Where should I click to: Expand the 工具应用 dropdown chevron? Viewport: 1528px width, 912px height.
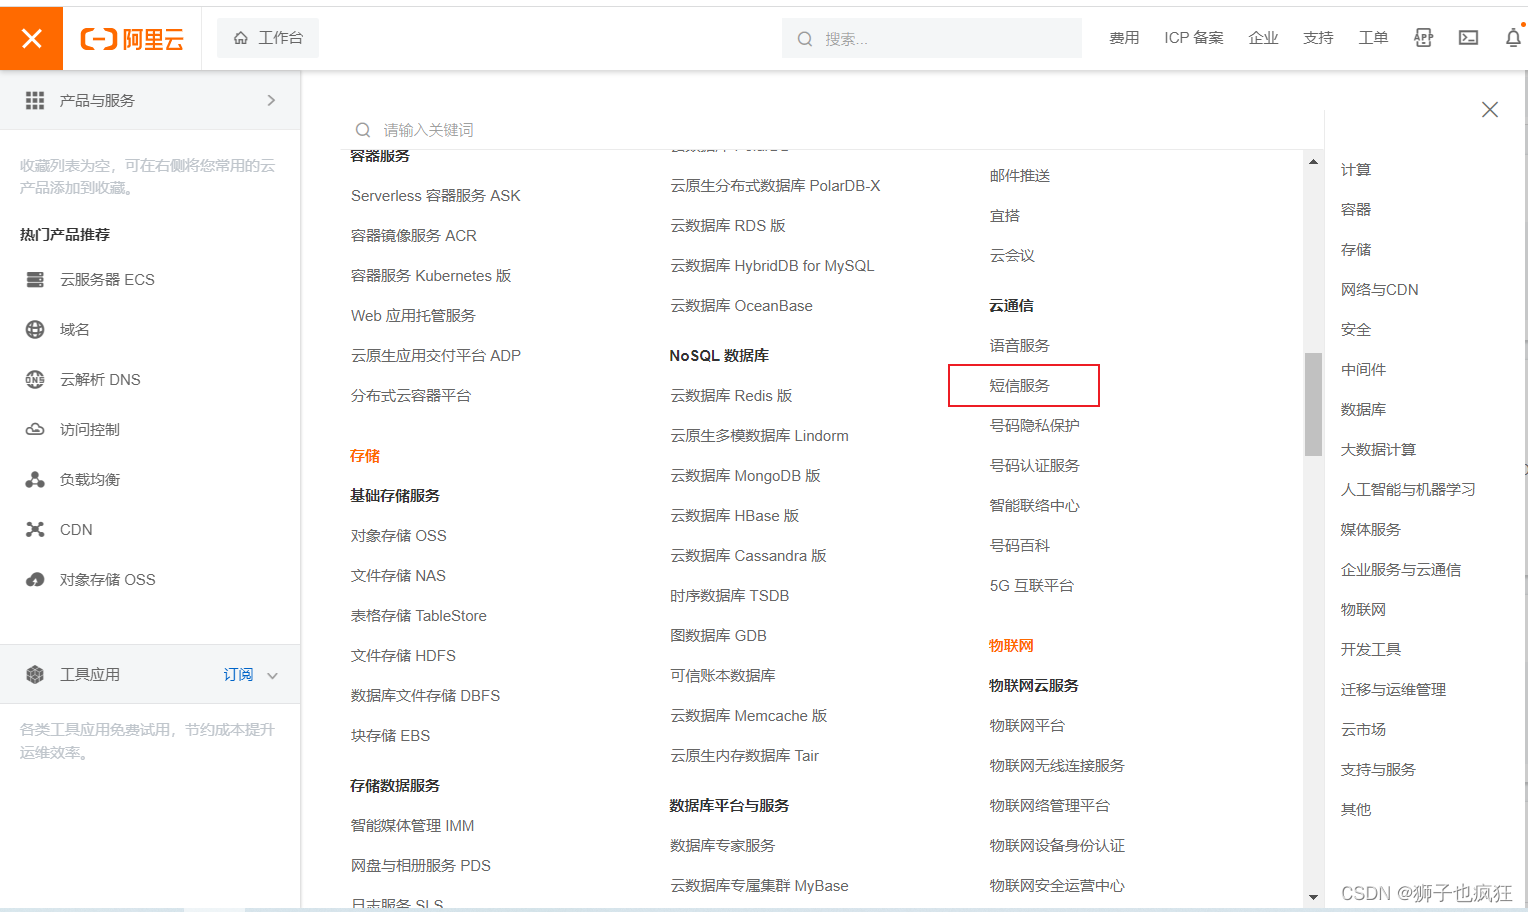point(272,675)
